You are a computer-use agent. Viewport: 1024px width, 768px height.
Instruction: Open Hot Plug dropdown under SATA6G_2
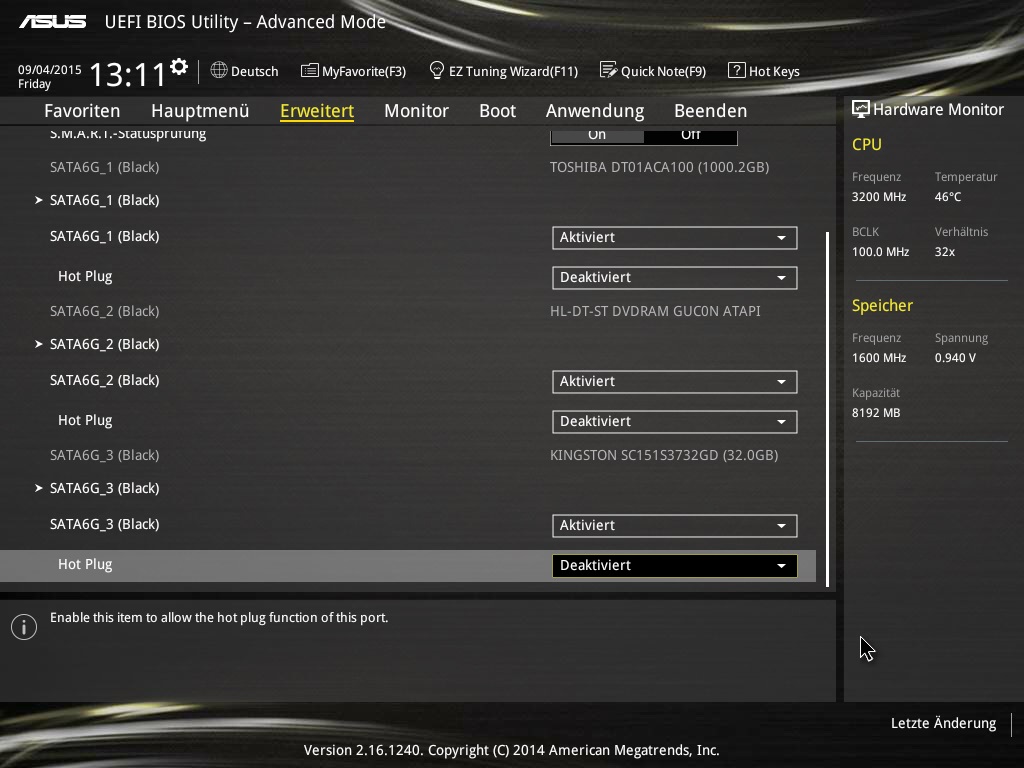[675, 421]
